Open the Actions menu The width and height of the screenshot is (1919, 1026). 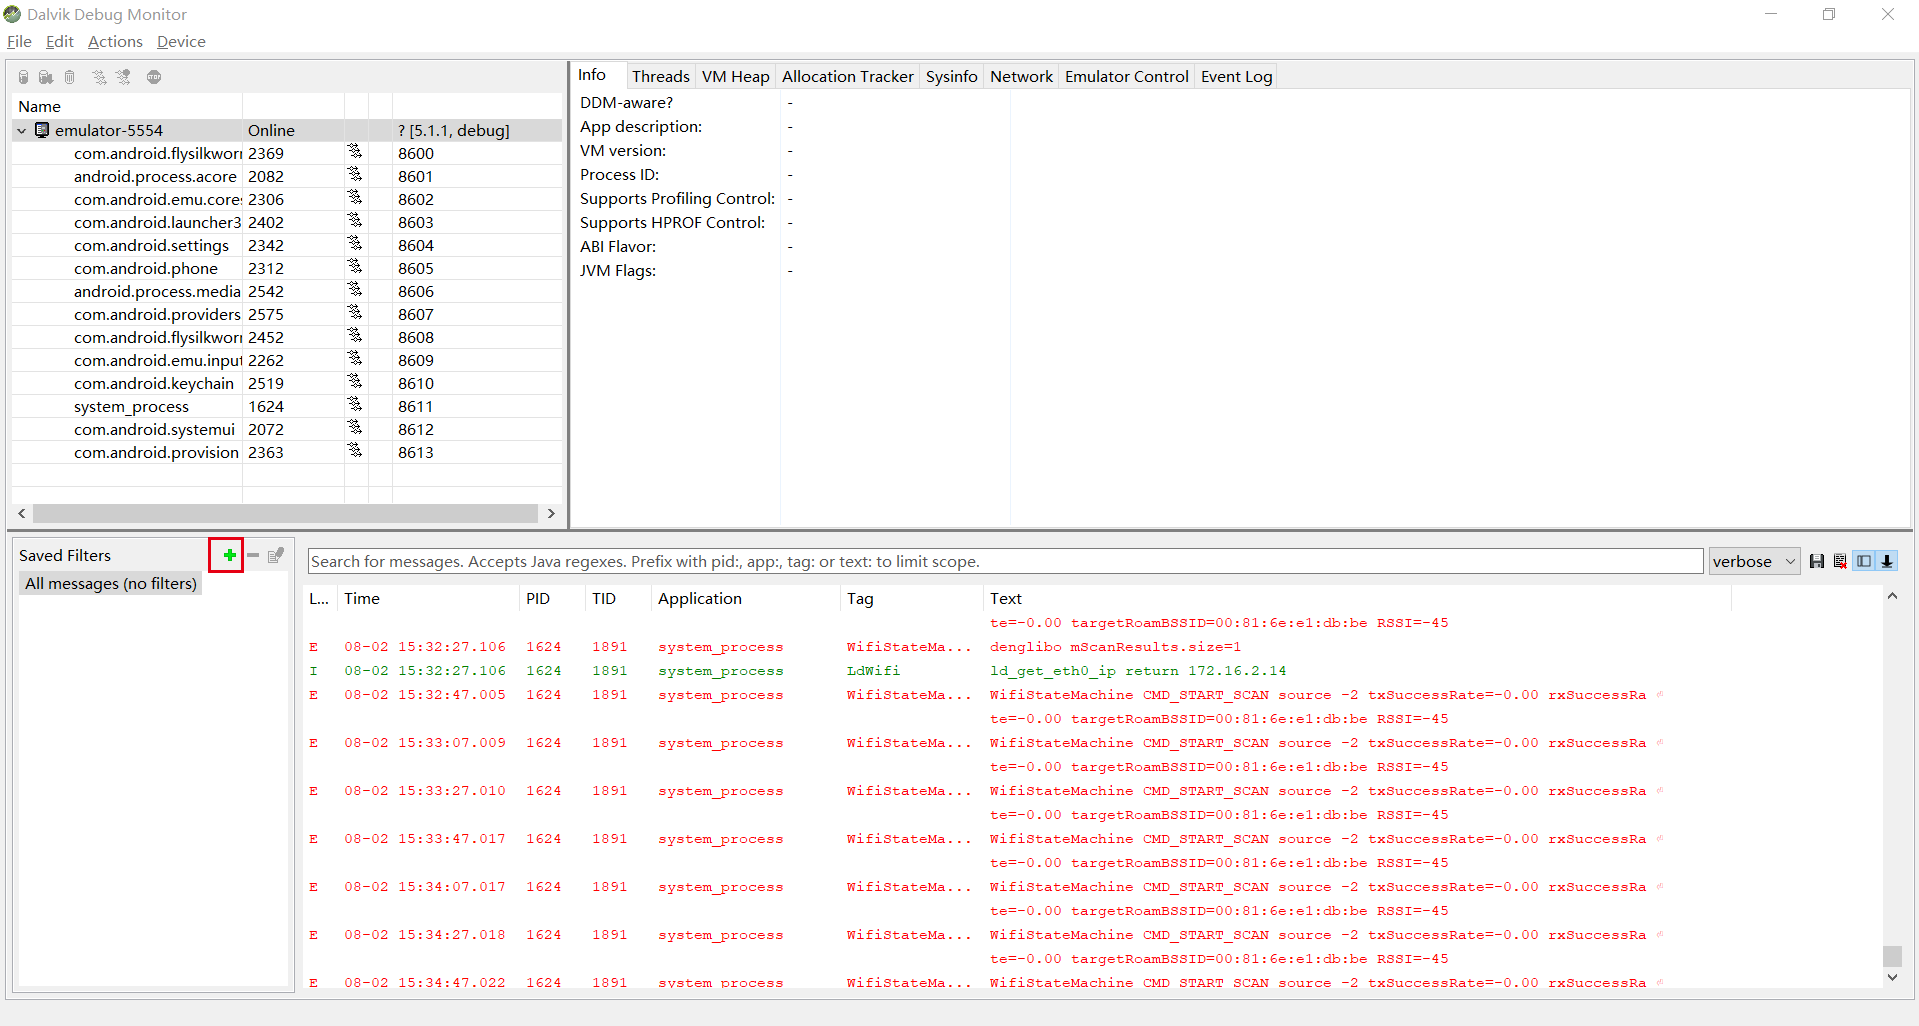[x=115, y=41]
